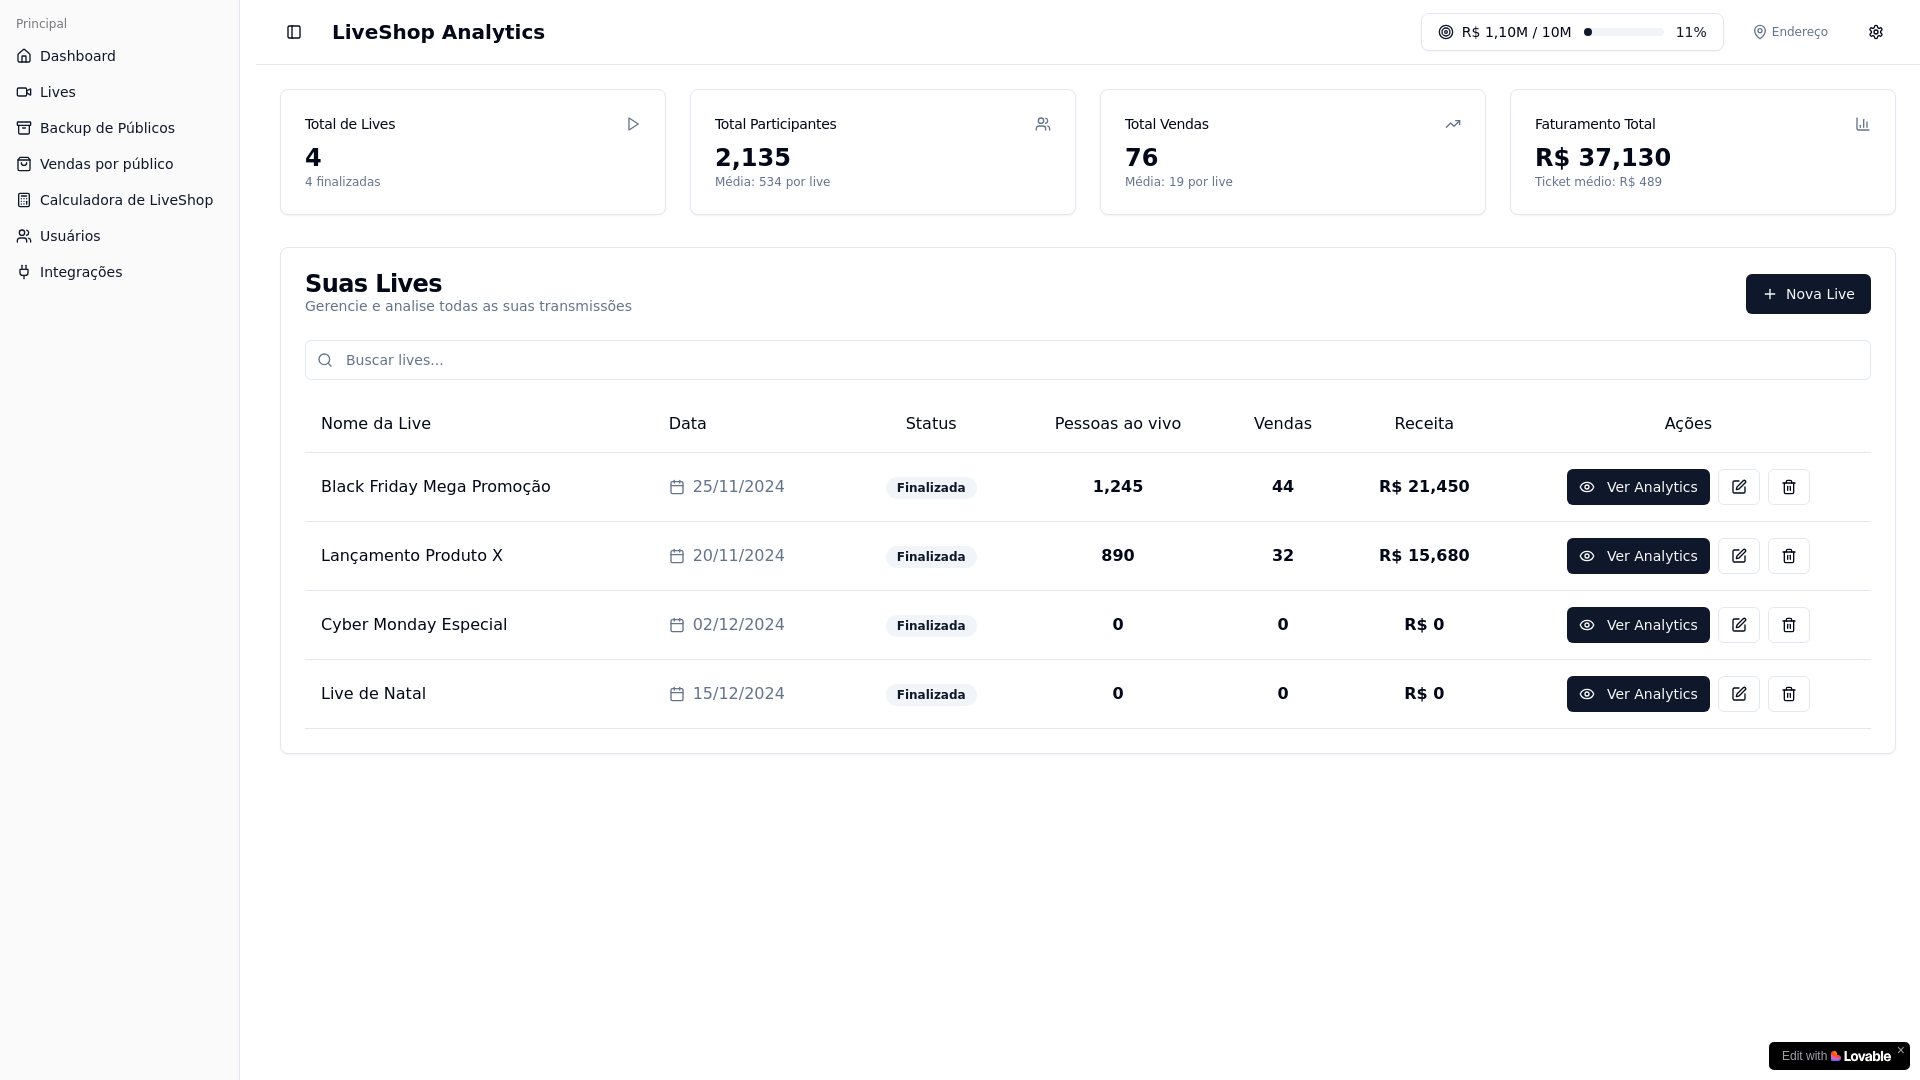Click the calendar icon beside 02/12/2024
1920x1080 pixels.
(x=677, y=625)
